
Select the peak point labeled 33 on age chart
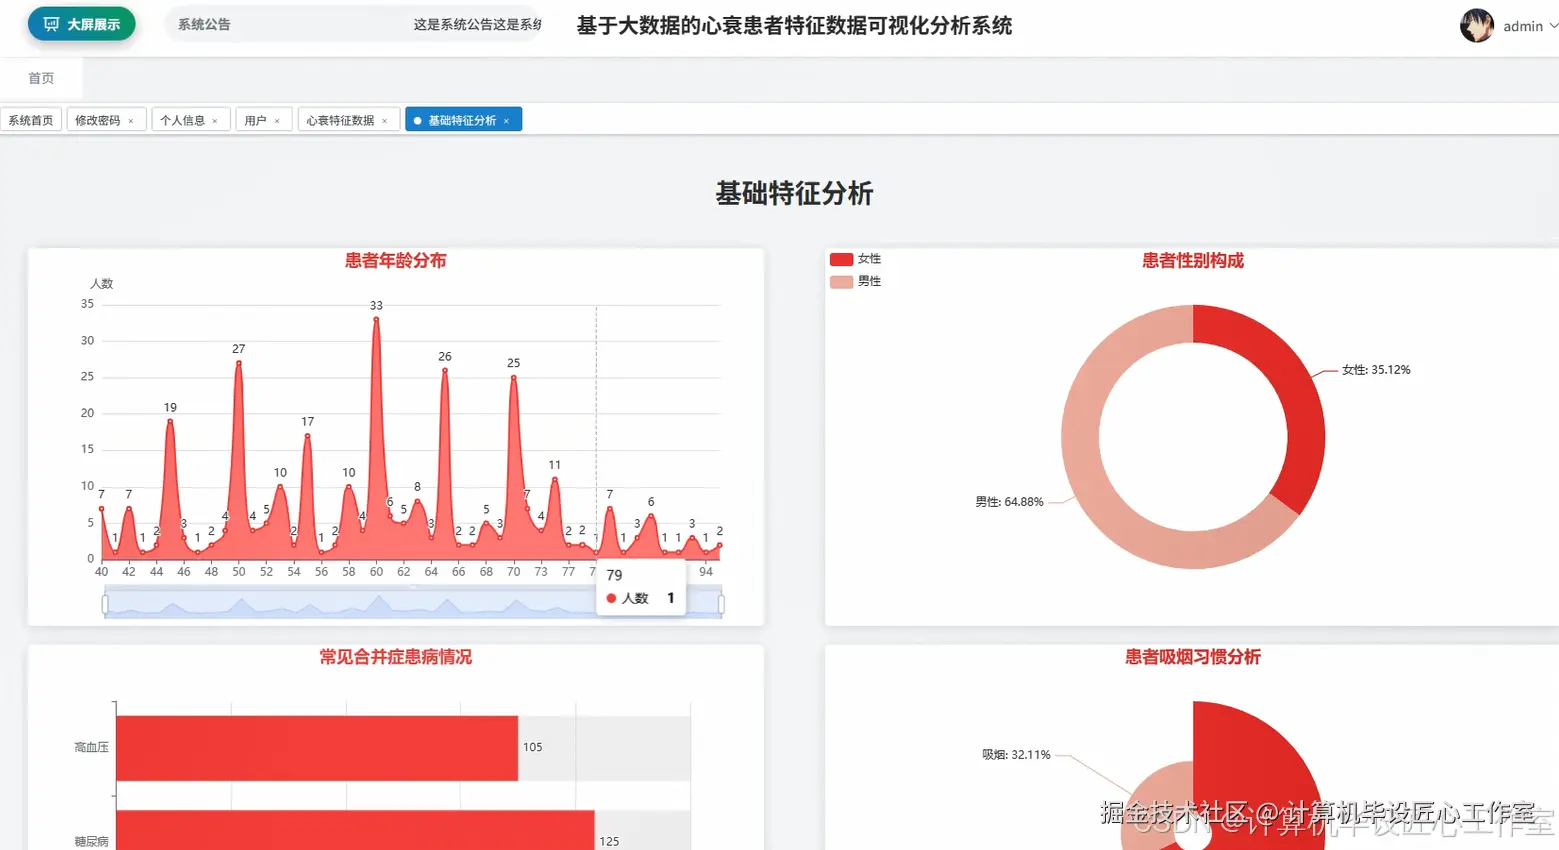(376, 318)
